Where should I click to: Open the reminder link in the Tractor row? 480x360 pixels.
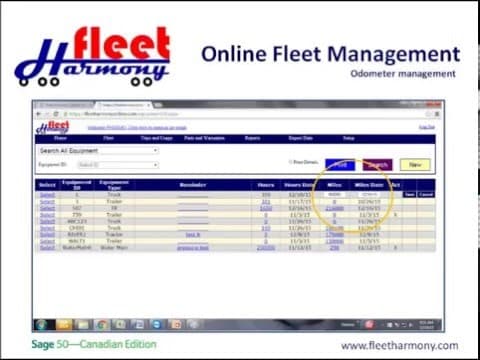pos(193,235)
